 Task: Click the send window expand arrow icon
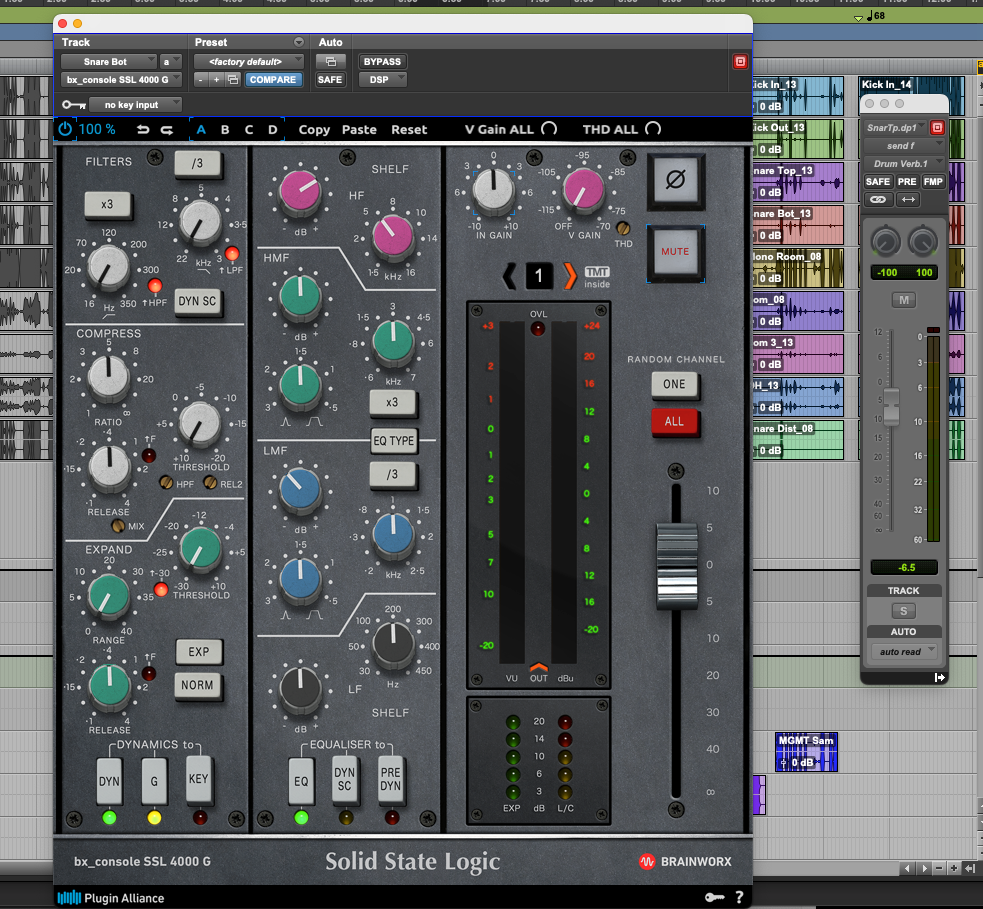pos(939,677)
